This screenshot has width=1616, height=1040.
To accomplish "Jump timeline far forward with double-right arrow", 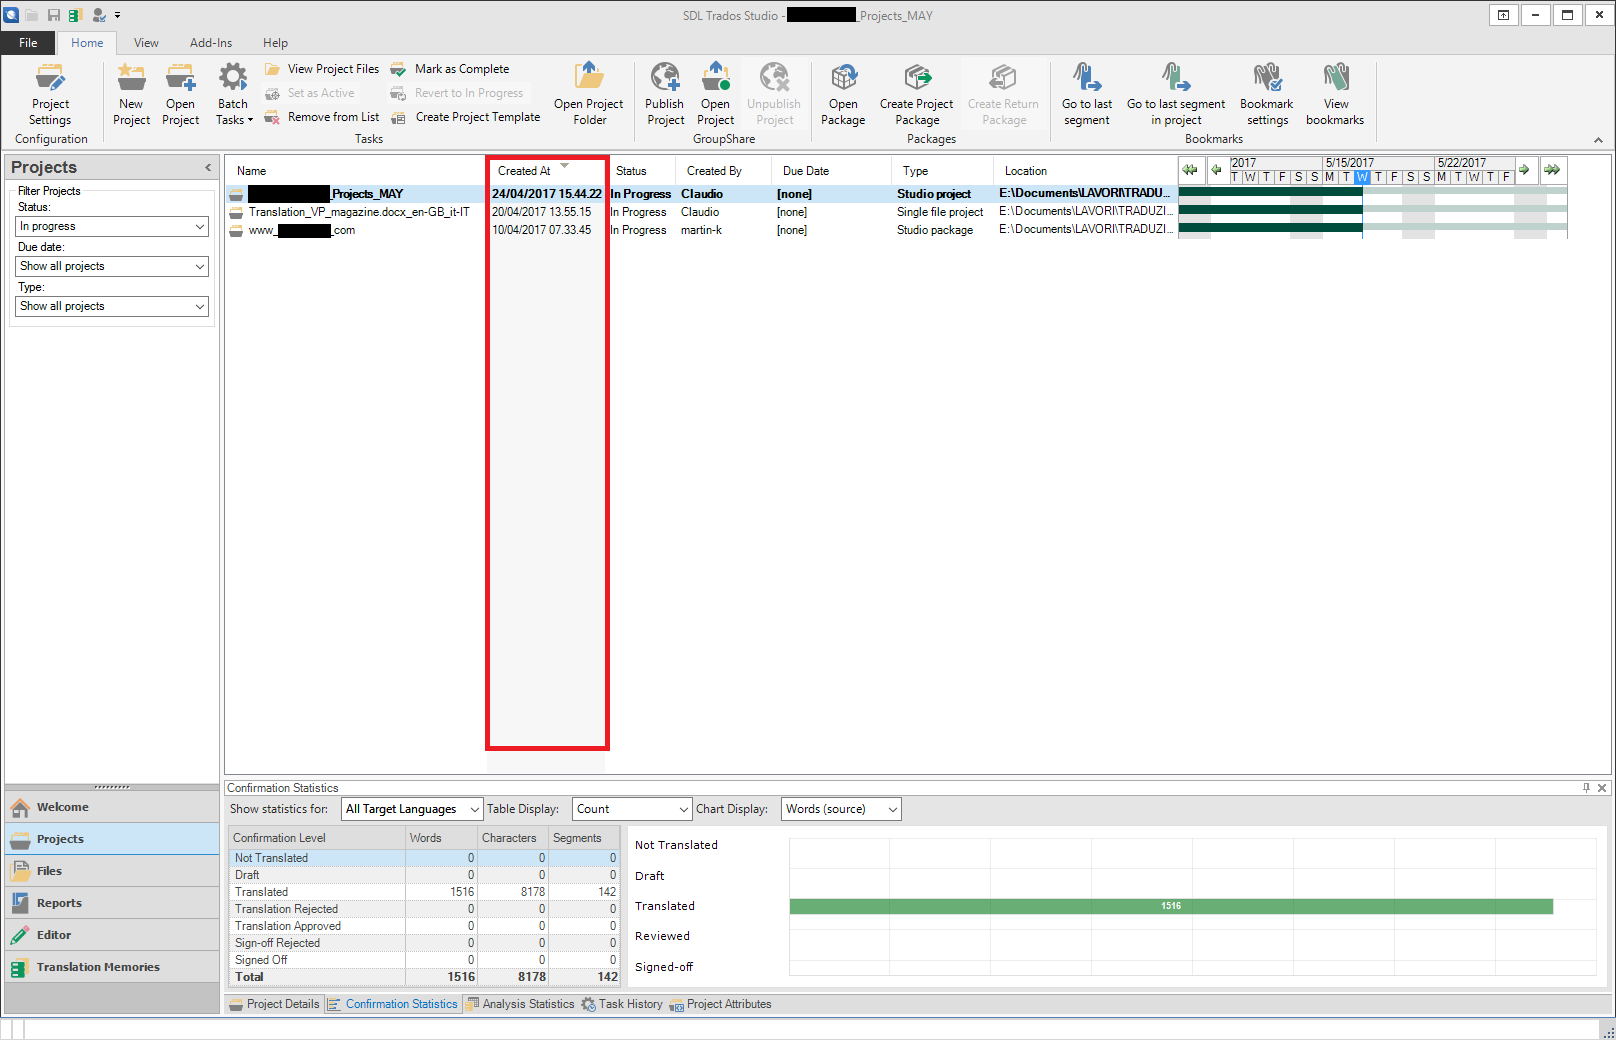I will point(1552,170).
